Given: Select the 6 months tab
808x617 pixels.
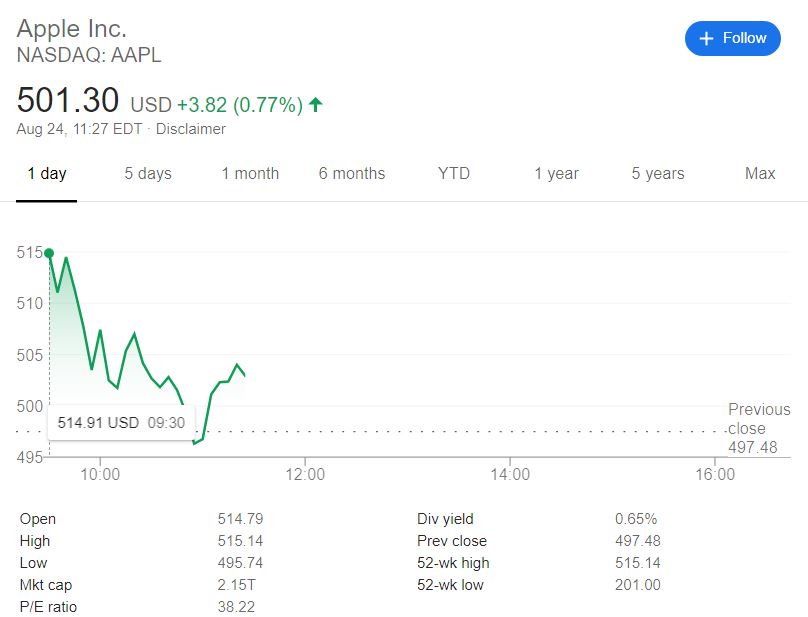Looking at the screenshot, I should pyautogui.click(x=352, y=174).
